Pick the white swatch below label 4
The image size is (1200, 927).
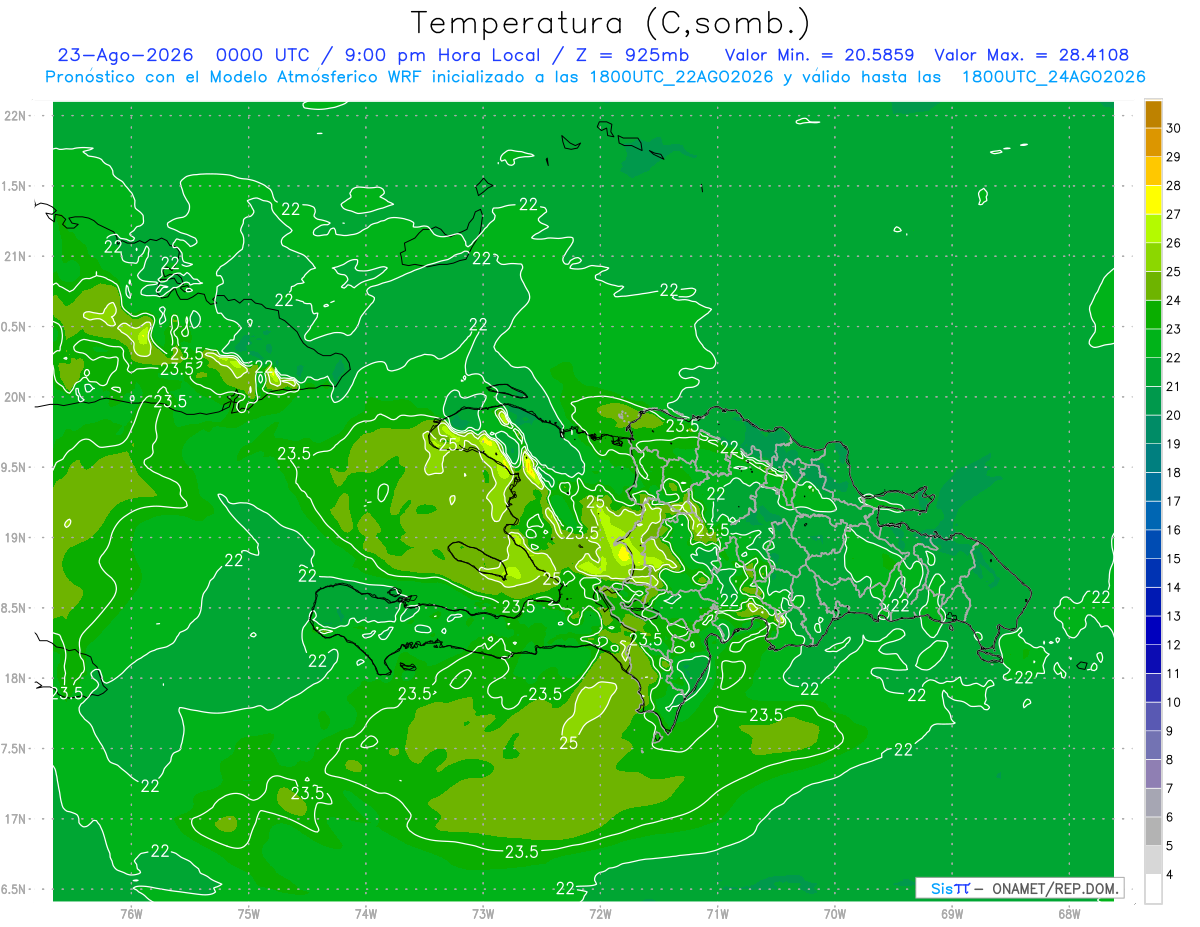[x=1153, y=889]
